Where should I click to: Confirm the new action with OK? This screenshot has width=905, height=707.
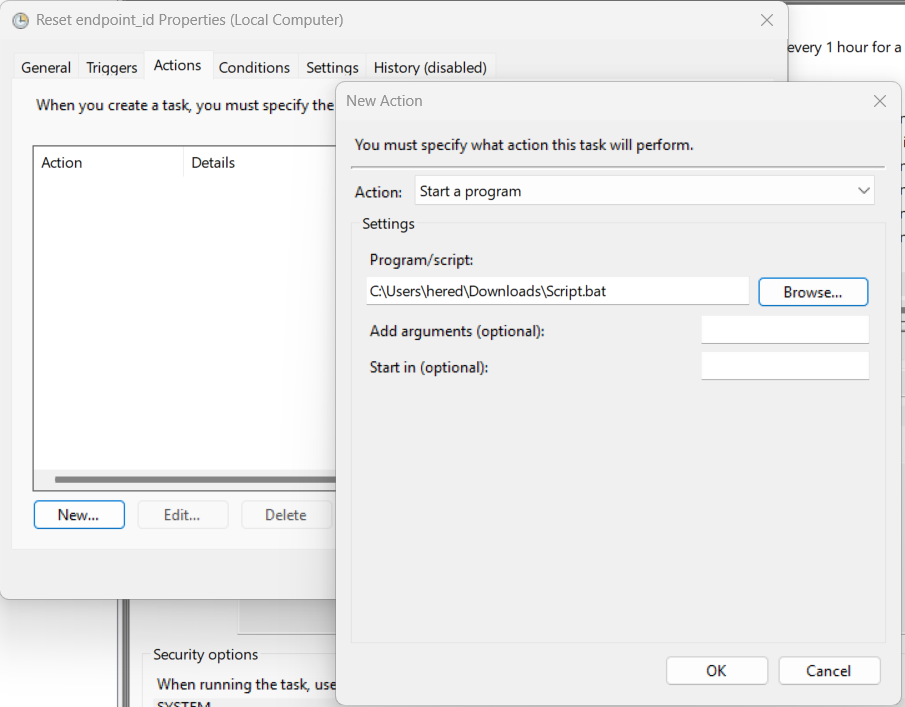point(716,671)
